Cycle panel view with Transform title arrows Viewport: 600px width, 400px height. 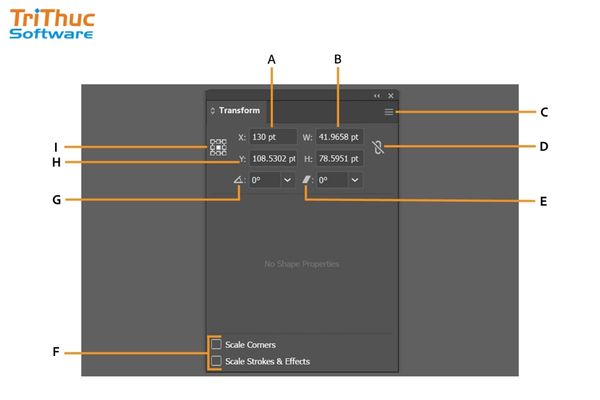212,112
